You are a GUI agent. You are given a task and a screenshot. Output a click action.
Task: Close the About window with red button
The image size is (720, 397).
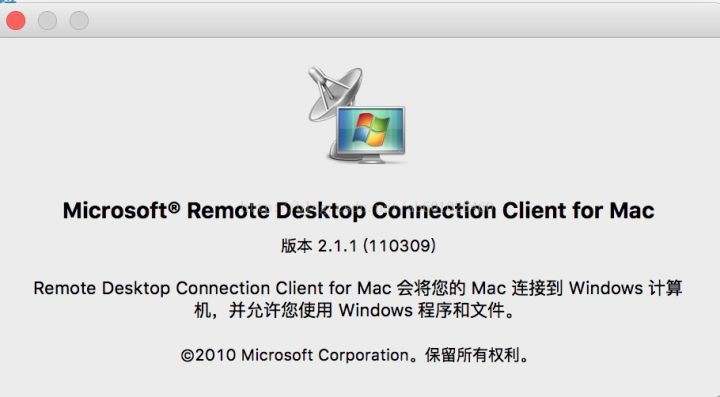(x=16, y=21)
